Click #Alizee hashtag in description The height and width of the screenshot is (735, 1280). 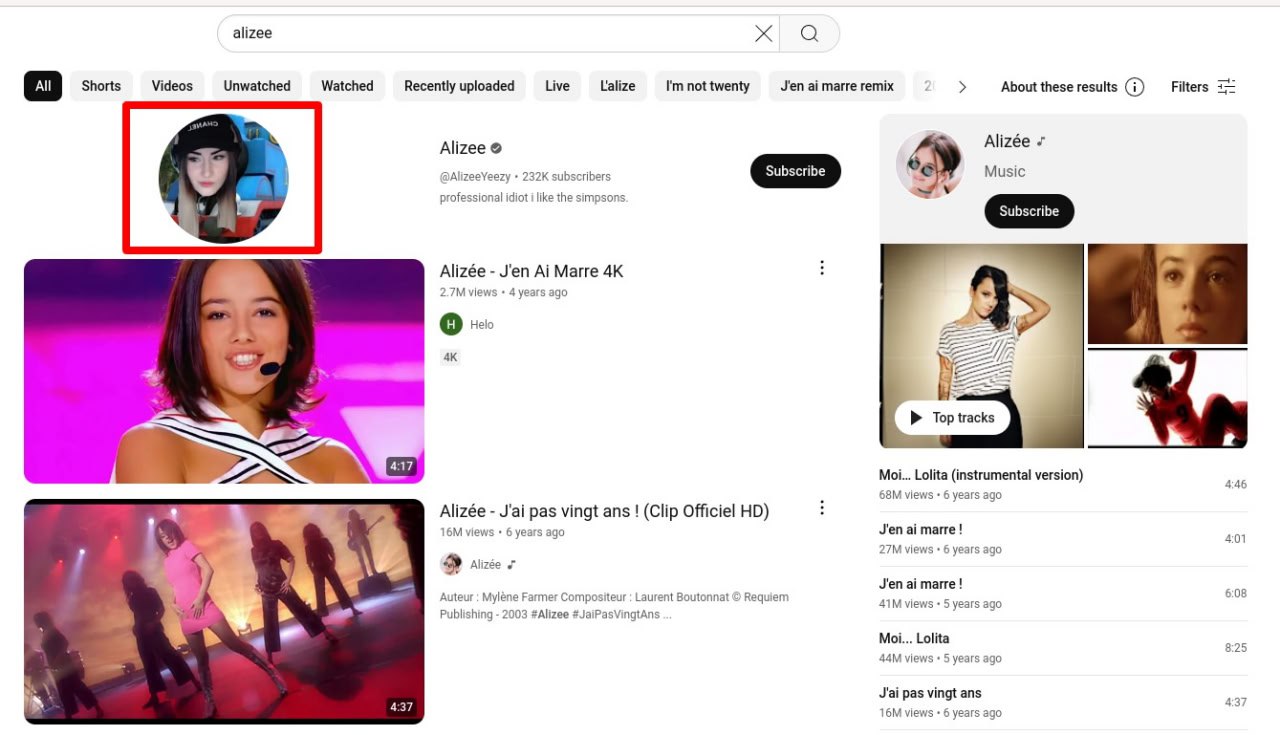pos(548,614)
